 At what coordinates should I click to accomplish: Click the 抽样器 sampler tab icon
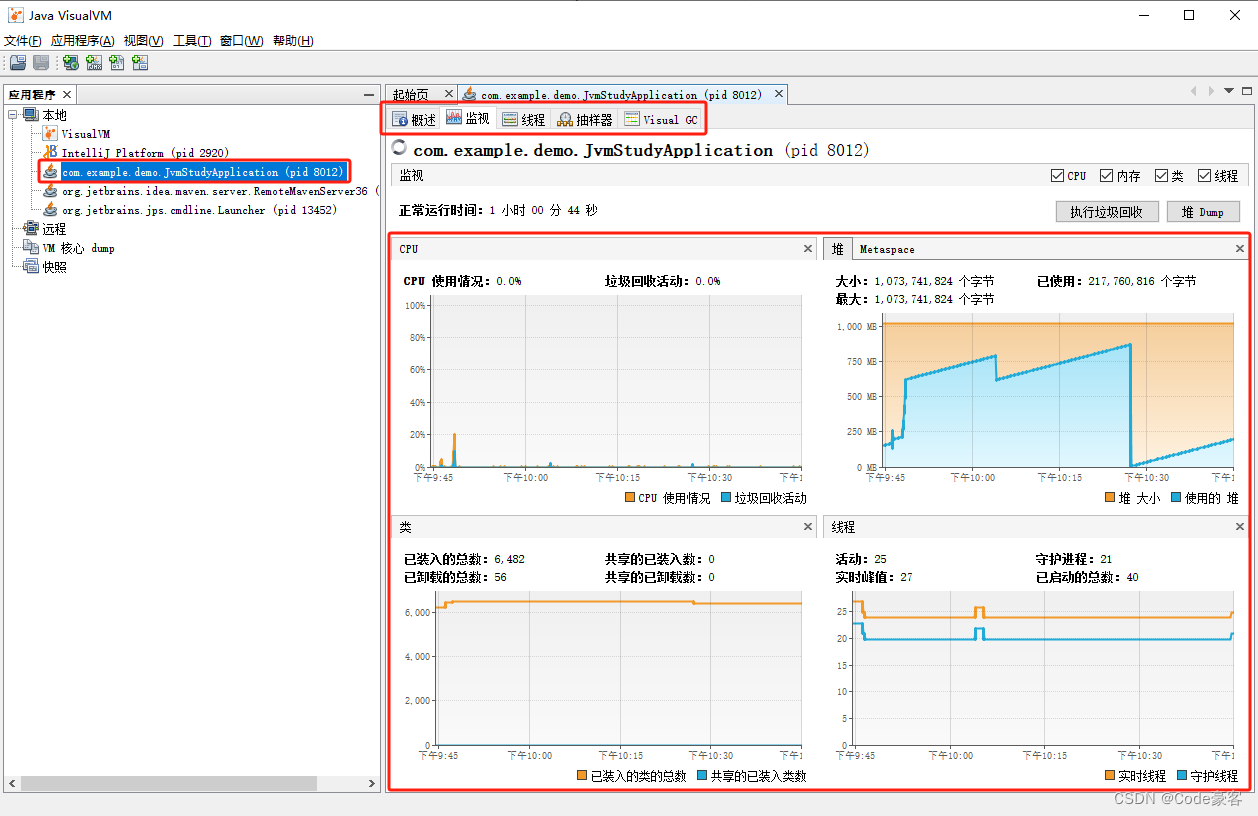565,120
